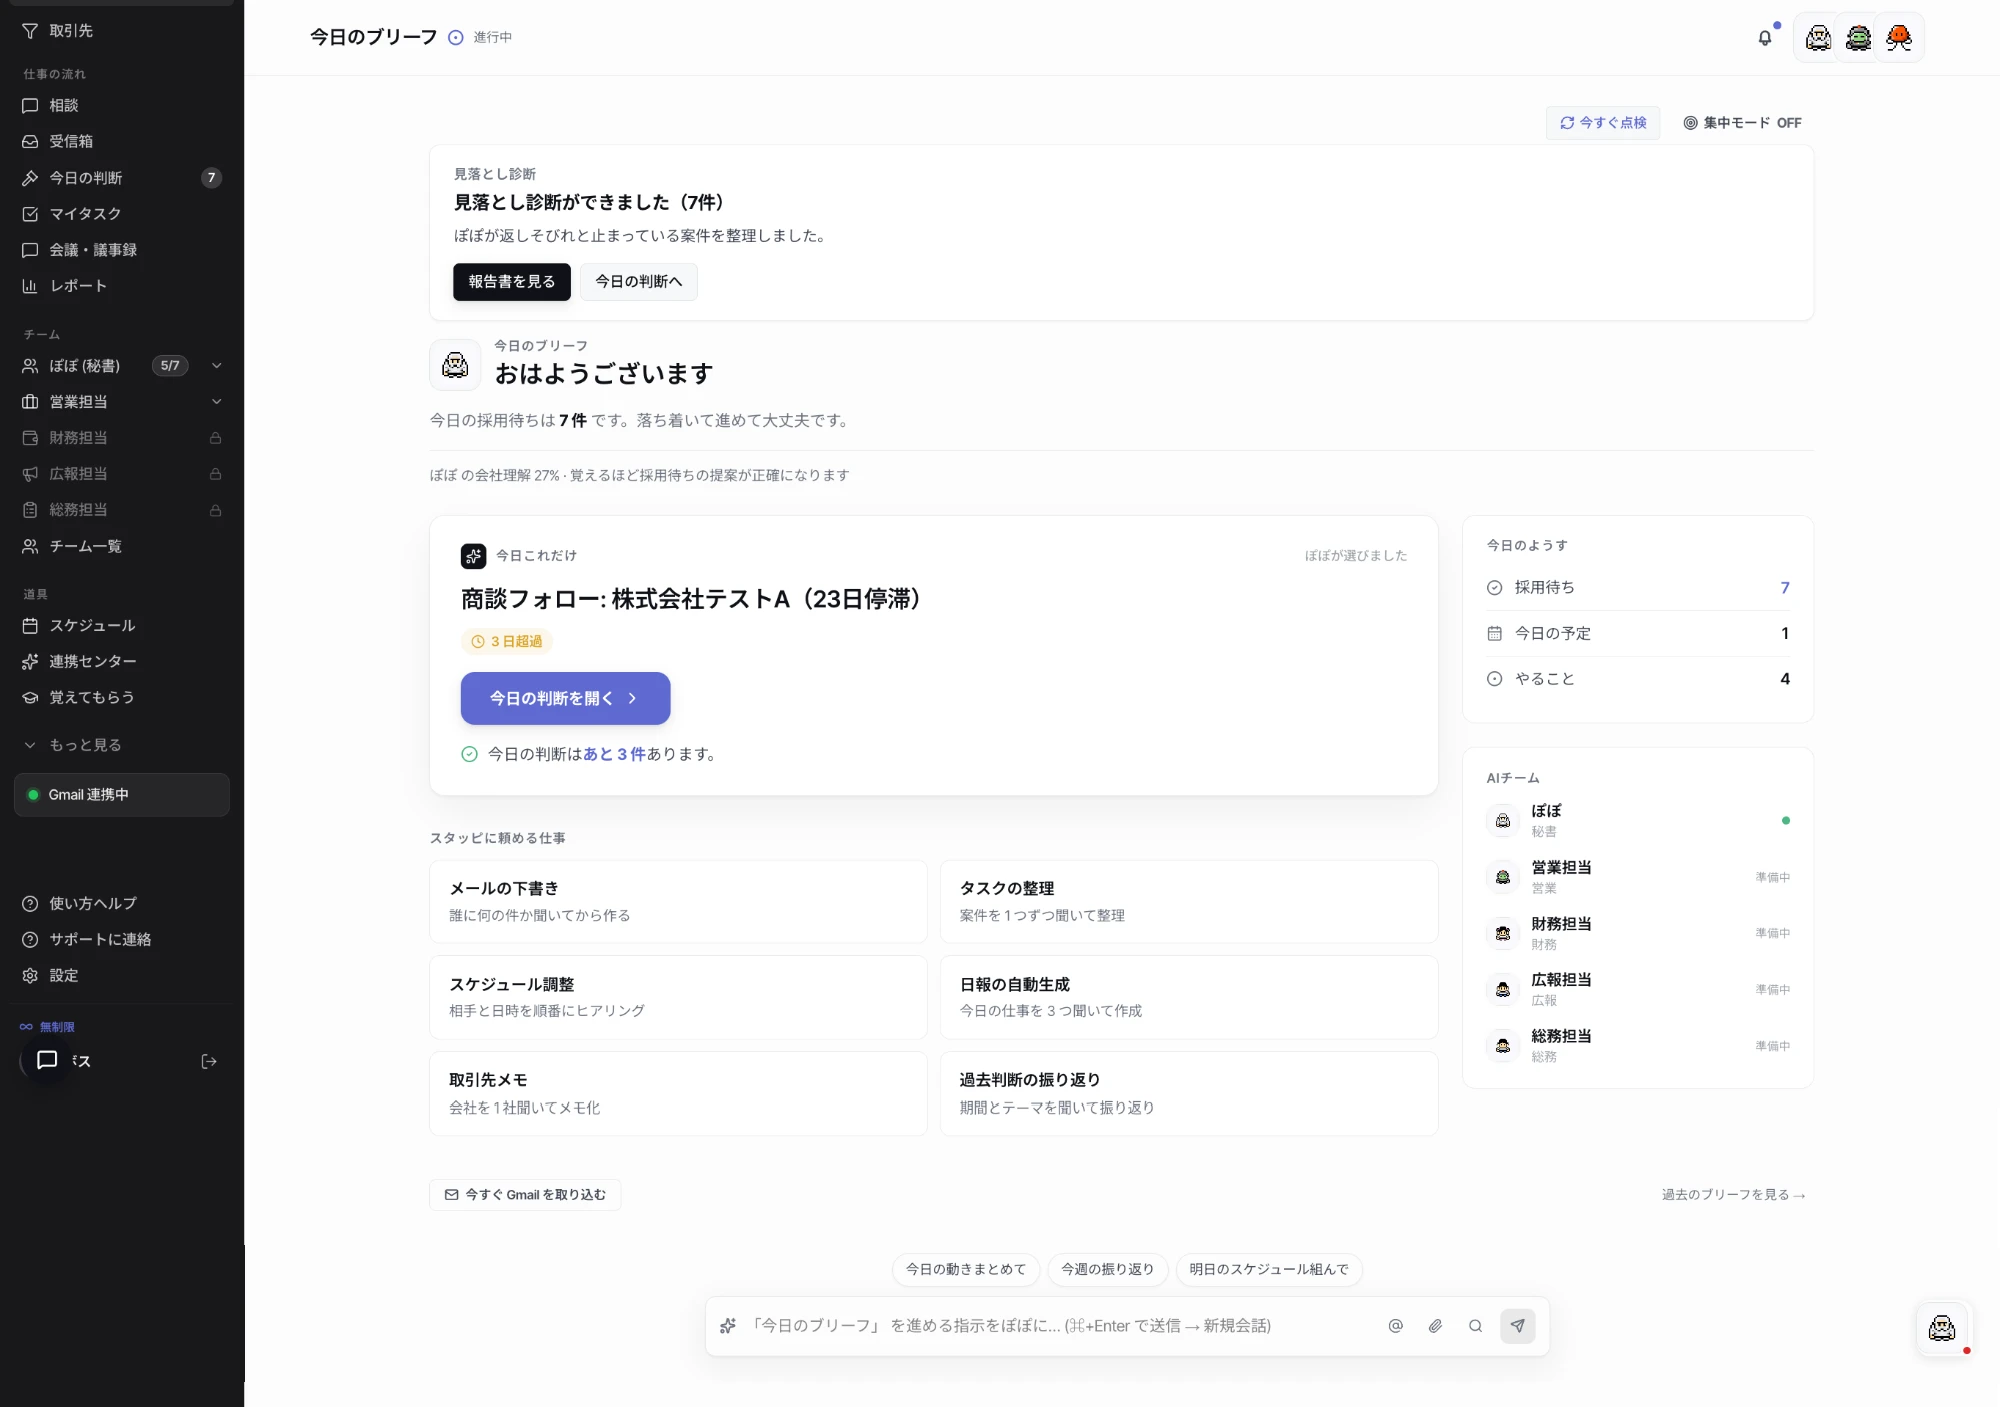Click the green robot avatar in header
The height and width of the screenshot is (1407, 2000).
click(x=1859, y=38)
